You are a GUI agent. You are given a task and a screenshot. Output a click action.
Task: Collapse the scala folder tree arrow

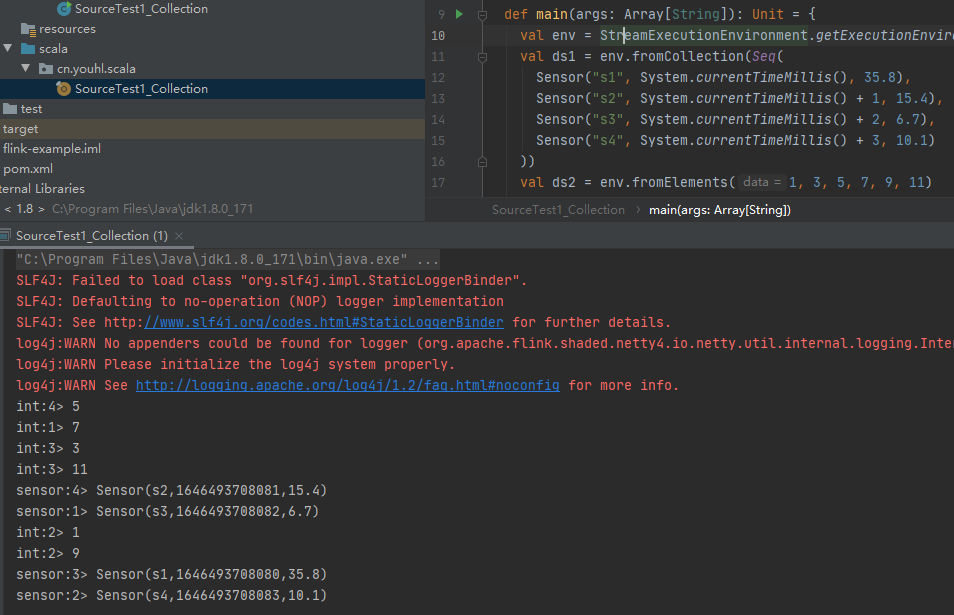point(8,48)
